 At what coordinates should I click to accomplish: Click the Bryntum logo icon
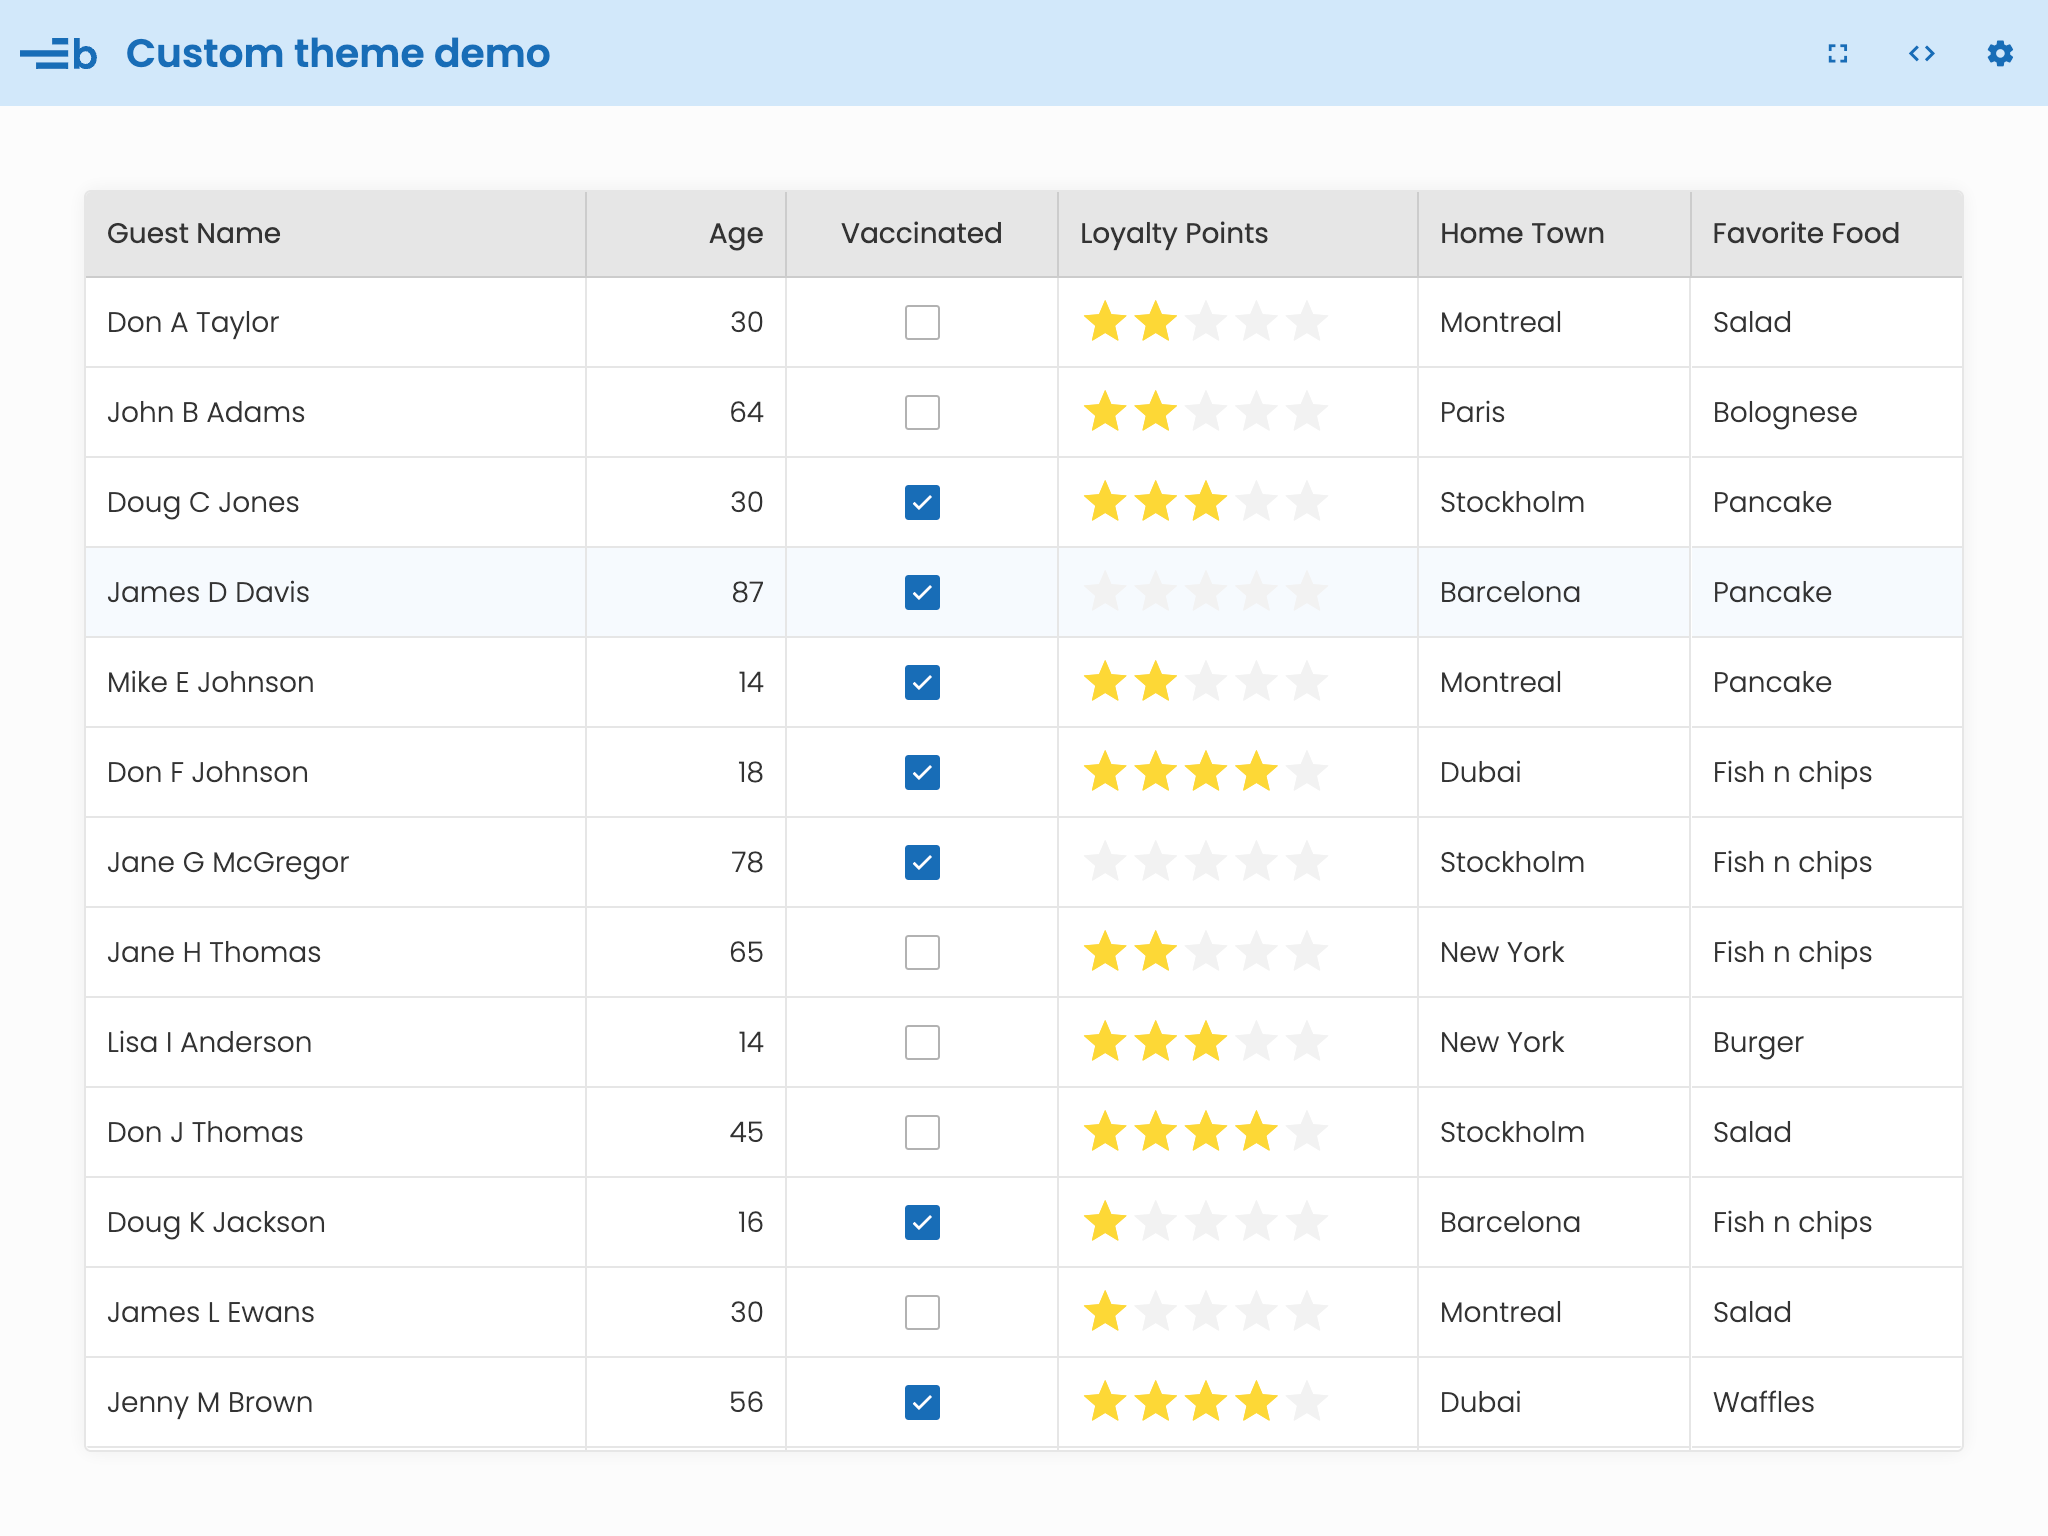(x=58, y=54)
